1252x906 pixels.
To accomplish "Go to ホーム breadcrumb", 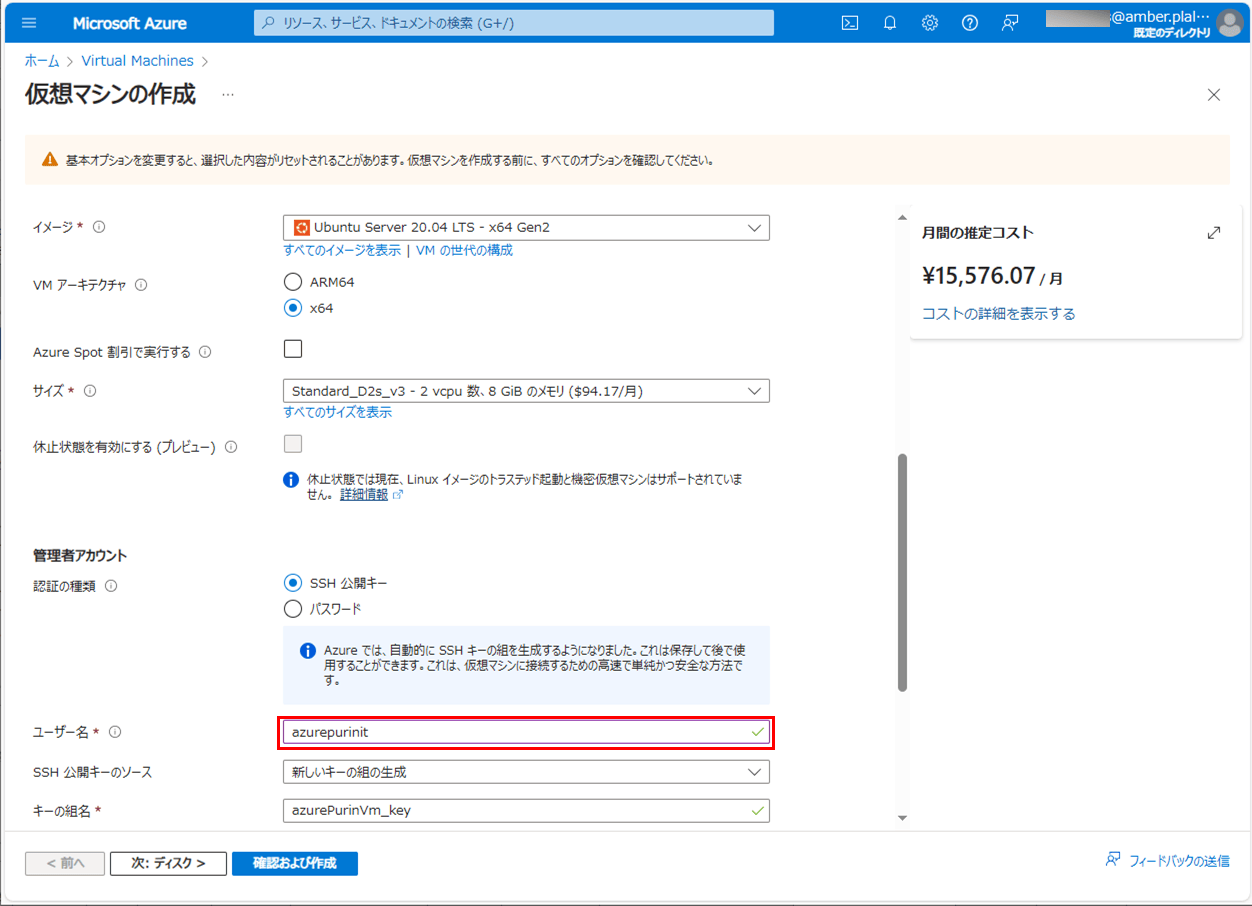I will pos(42,61).
